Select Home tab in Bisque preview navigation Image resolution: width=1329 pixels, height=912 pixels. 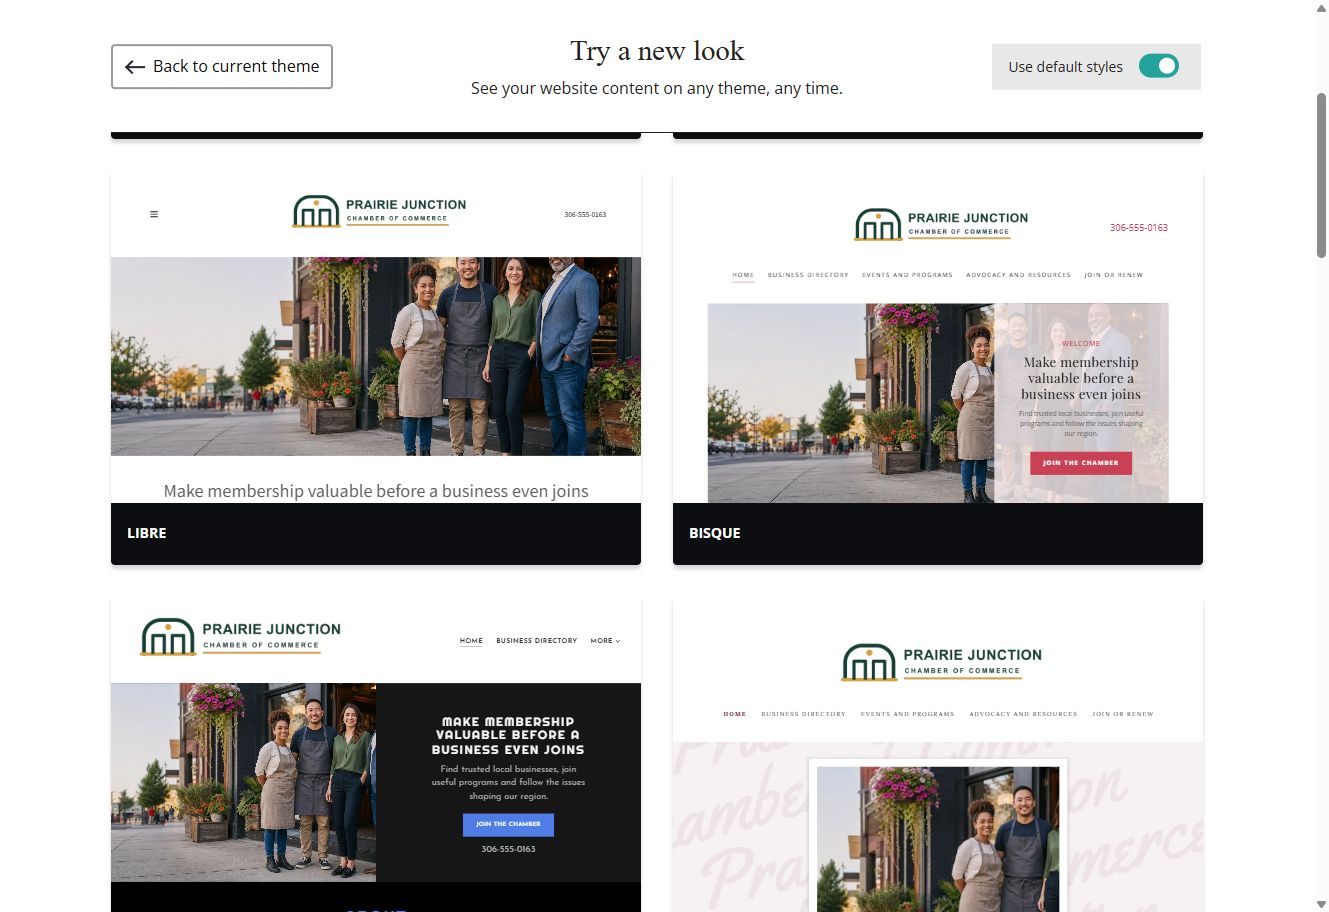pyautogui.click(x=743, y=275)
